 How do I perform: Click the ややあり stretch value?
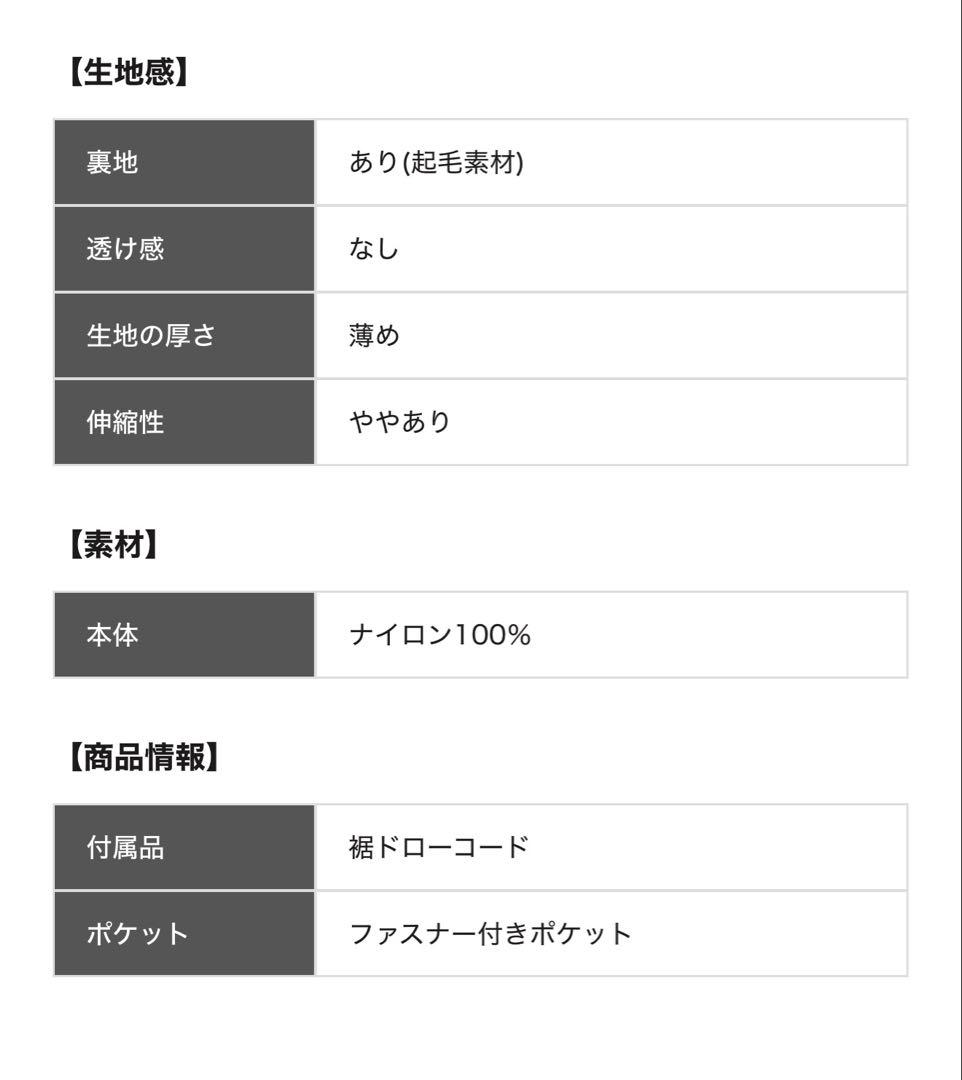(399, 422)
